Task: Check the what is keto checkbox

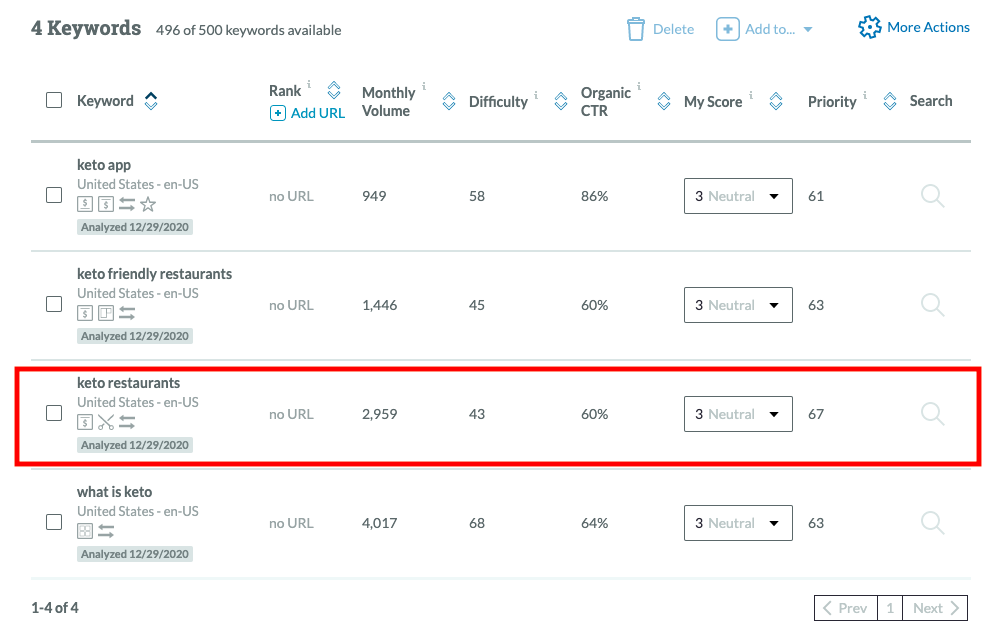Action: coord(54,522)
